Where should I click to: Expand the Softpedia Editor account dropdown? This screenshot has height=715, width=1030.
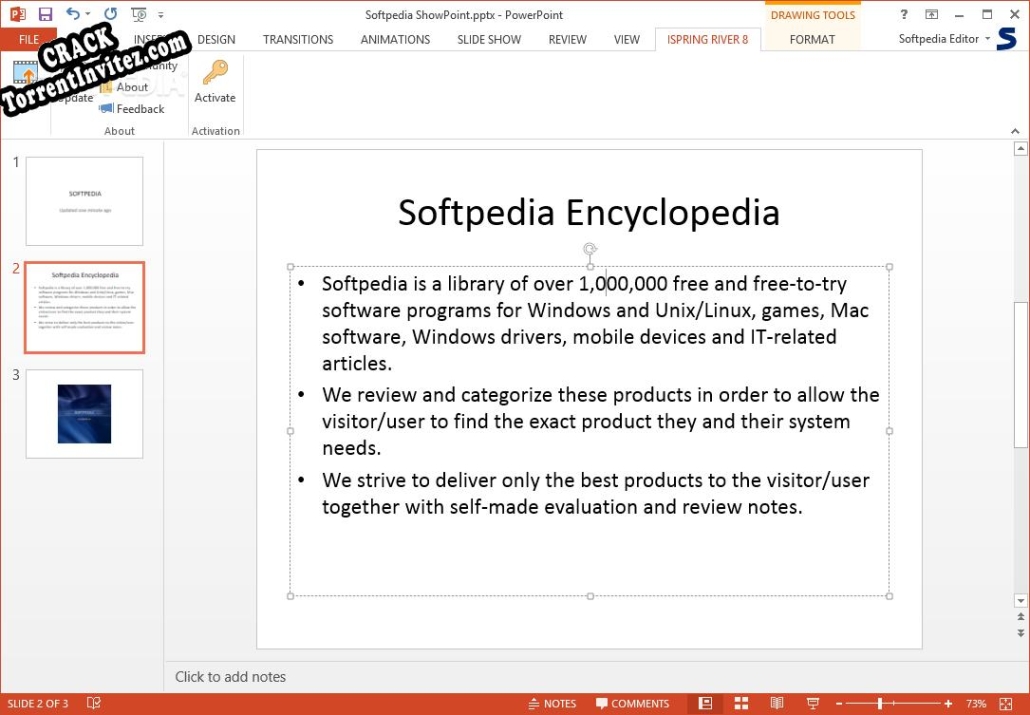pyautogui.click(x=988, y=39)
